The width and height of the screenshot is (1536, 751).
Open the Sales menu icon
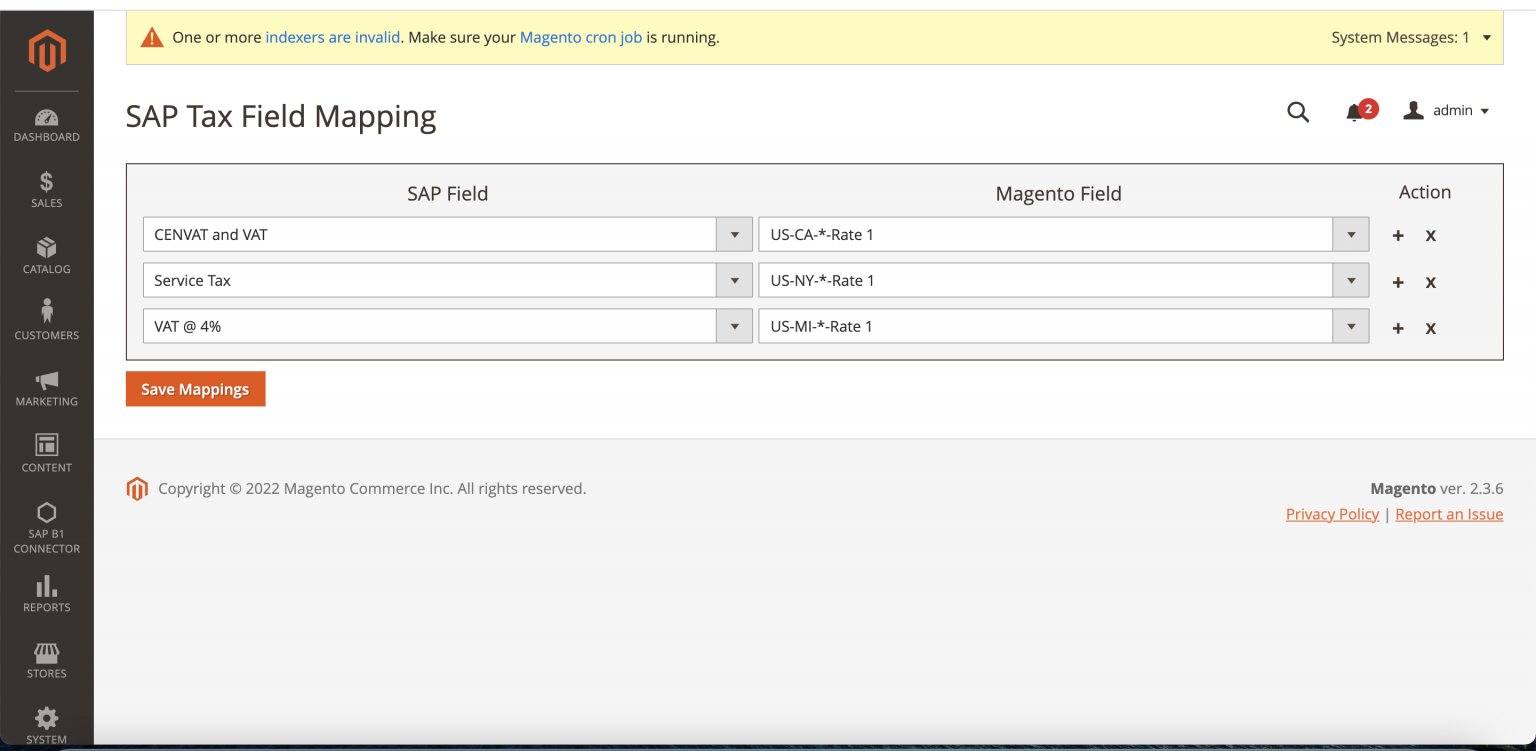tap(46, 187)
